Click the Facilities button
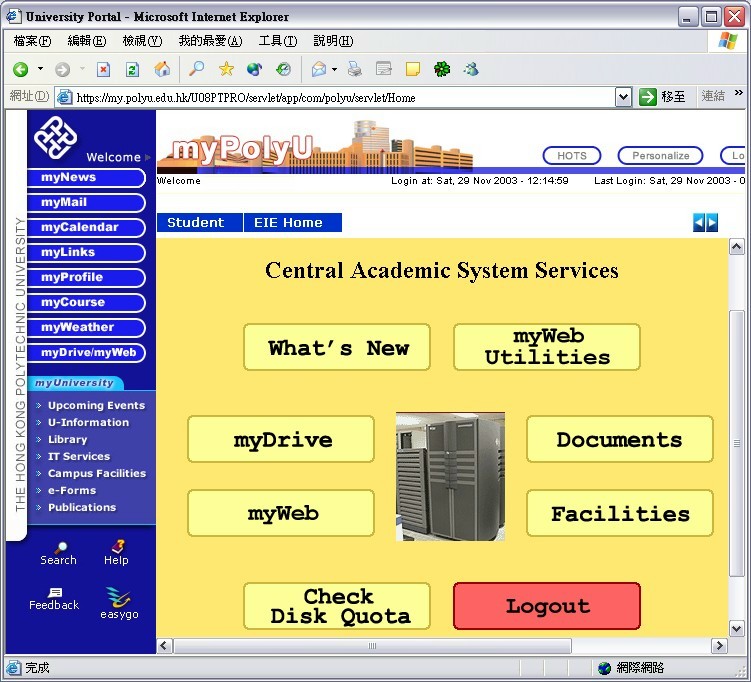This screenshot has height=682, width=751. pos(620,513)
